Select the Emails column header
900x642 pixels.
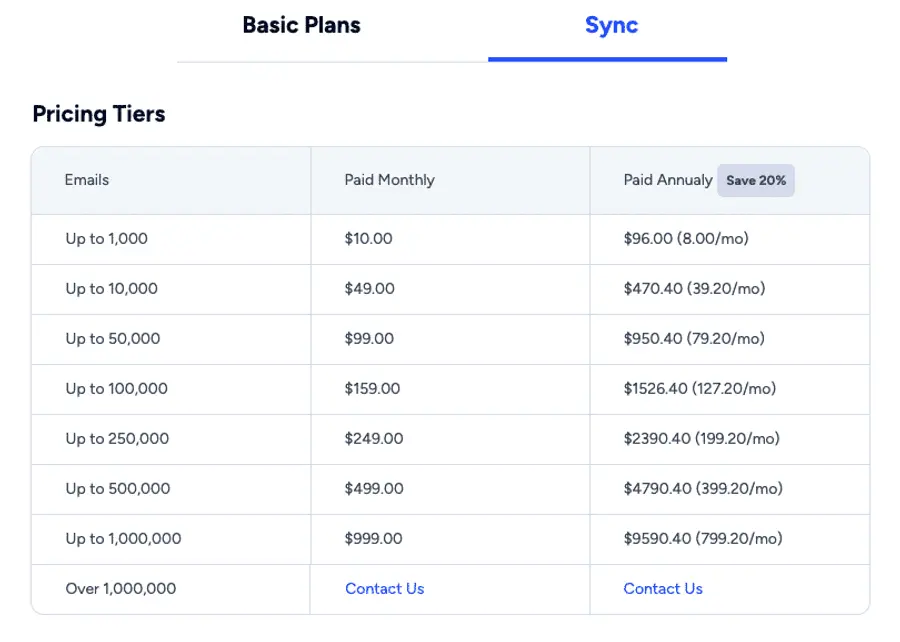87,180
